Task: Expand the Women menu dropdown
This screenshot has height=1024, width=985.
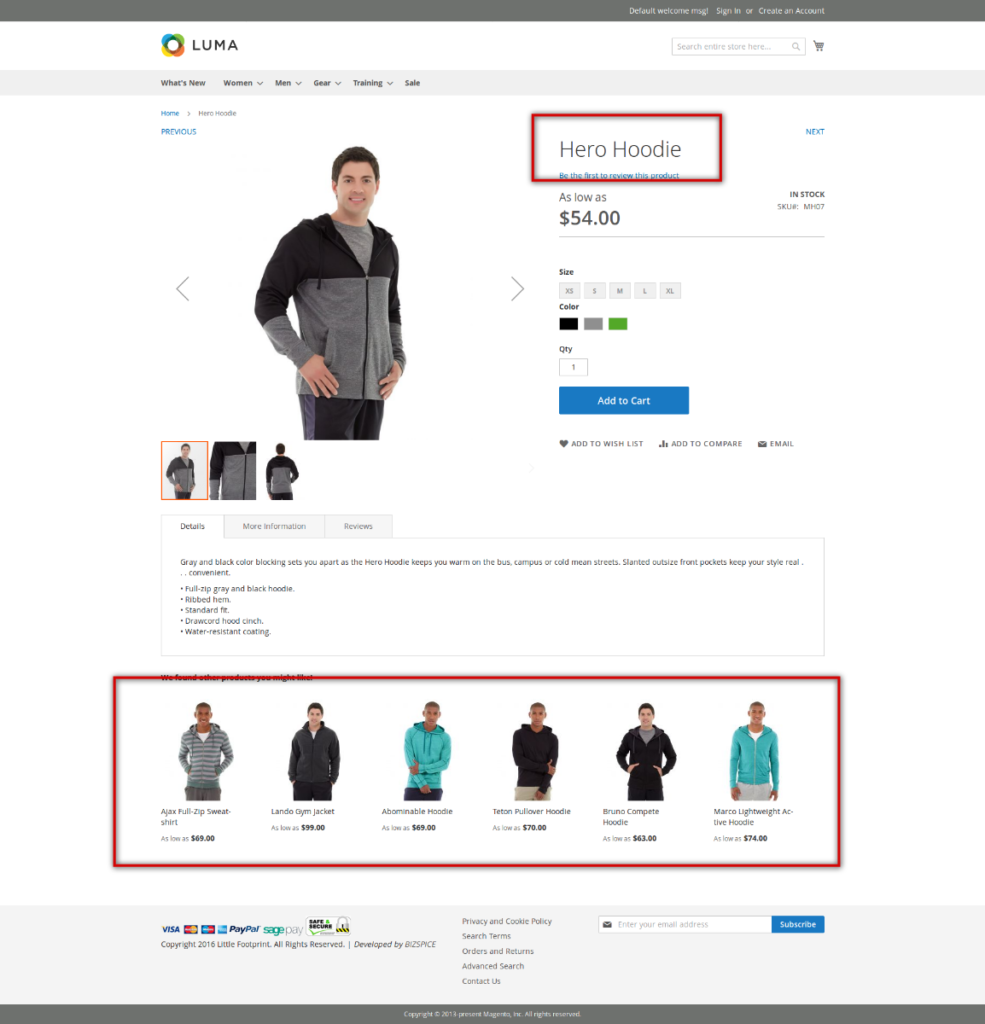Action: (x=243, y=83)
